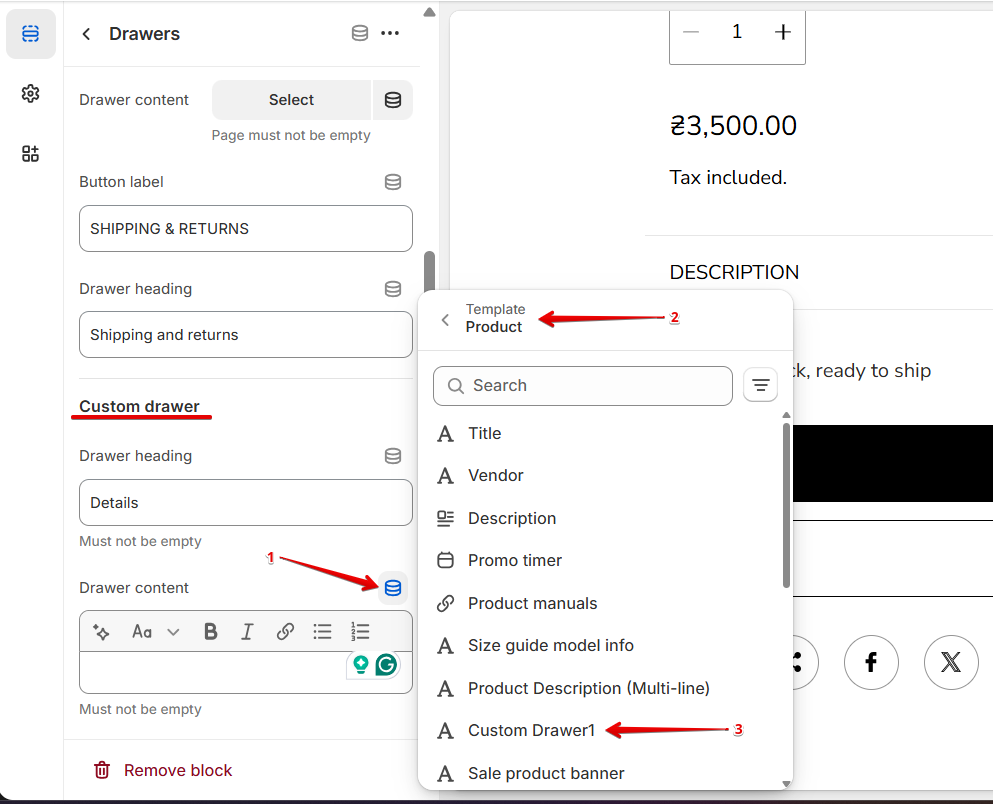This screenshot has height=804, width=993.
Task: Click the metafield list scroll down arrow
Action: 786,784
